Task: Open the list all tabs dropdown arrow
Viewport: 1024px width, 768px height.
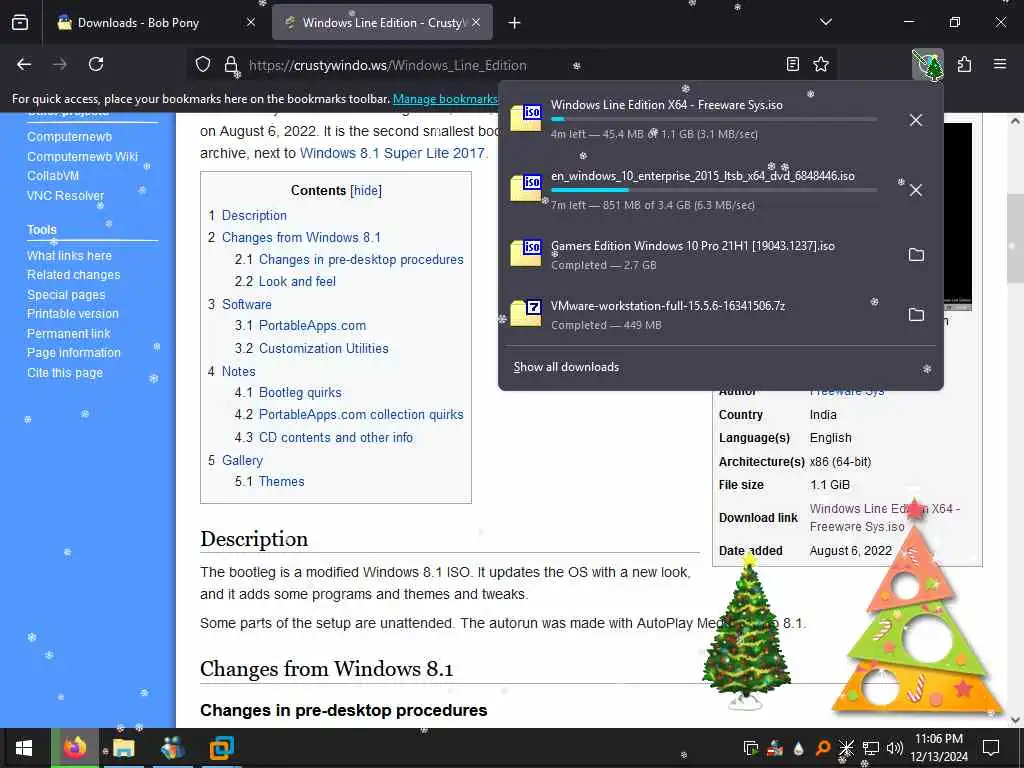Action: (x=825, y=22)
